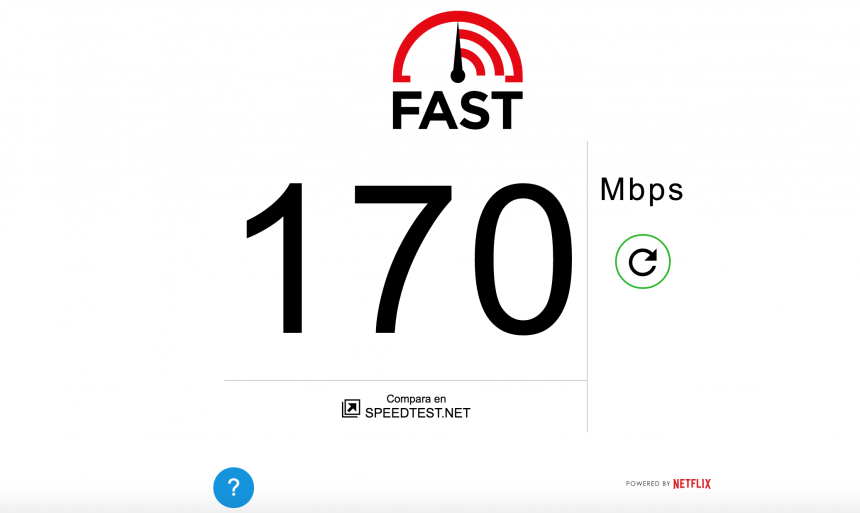Click the digit 7 in the speed

pos(403,259)
